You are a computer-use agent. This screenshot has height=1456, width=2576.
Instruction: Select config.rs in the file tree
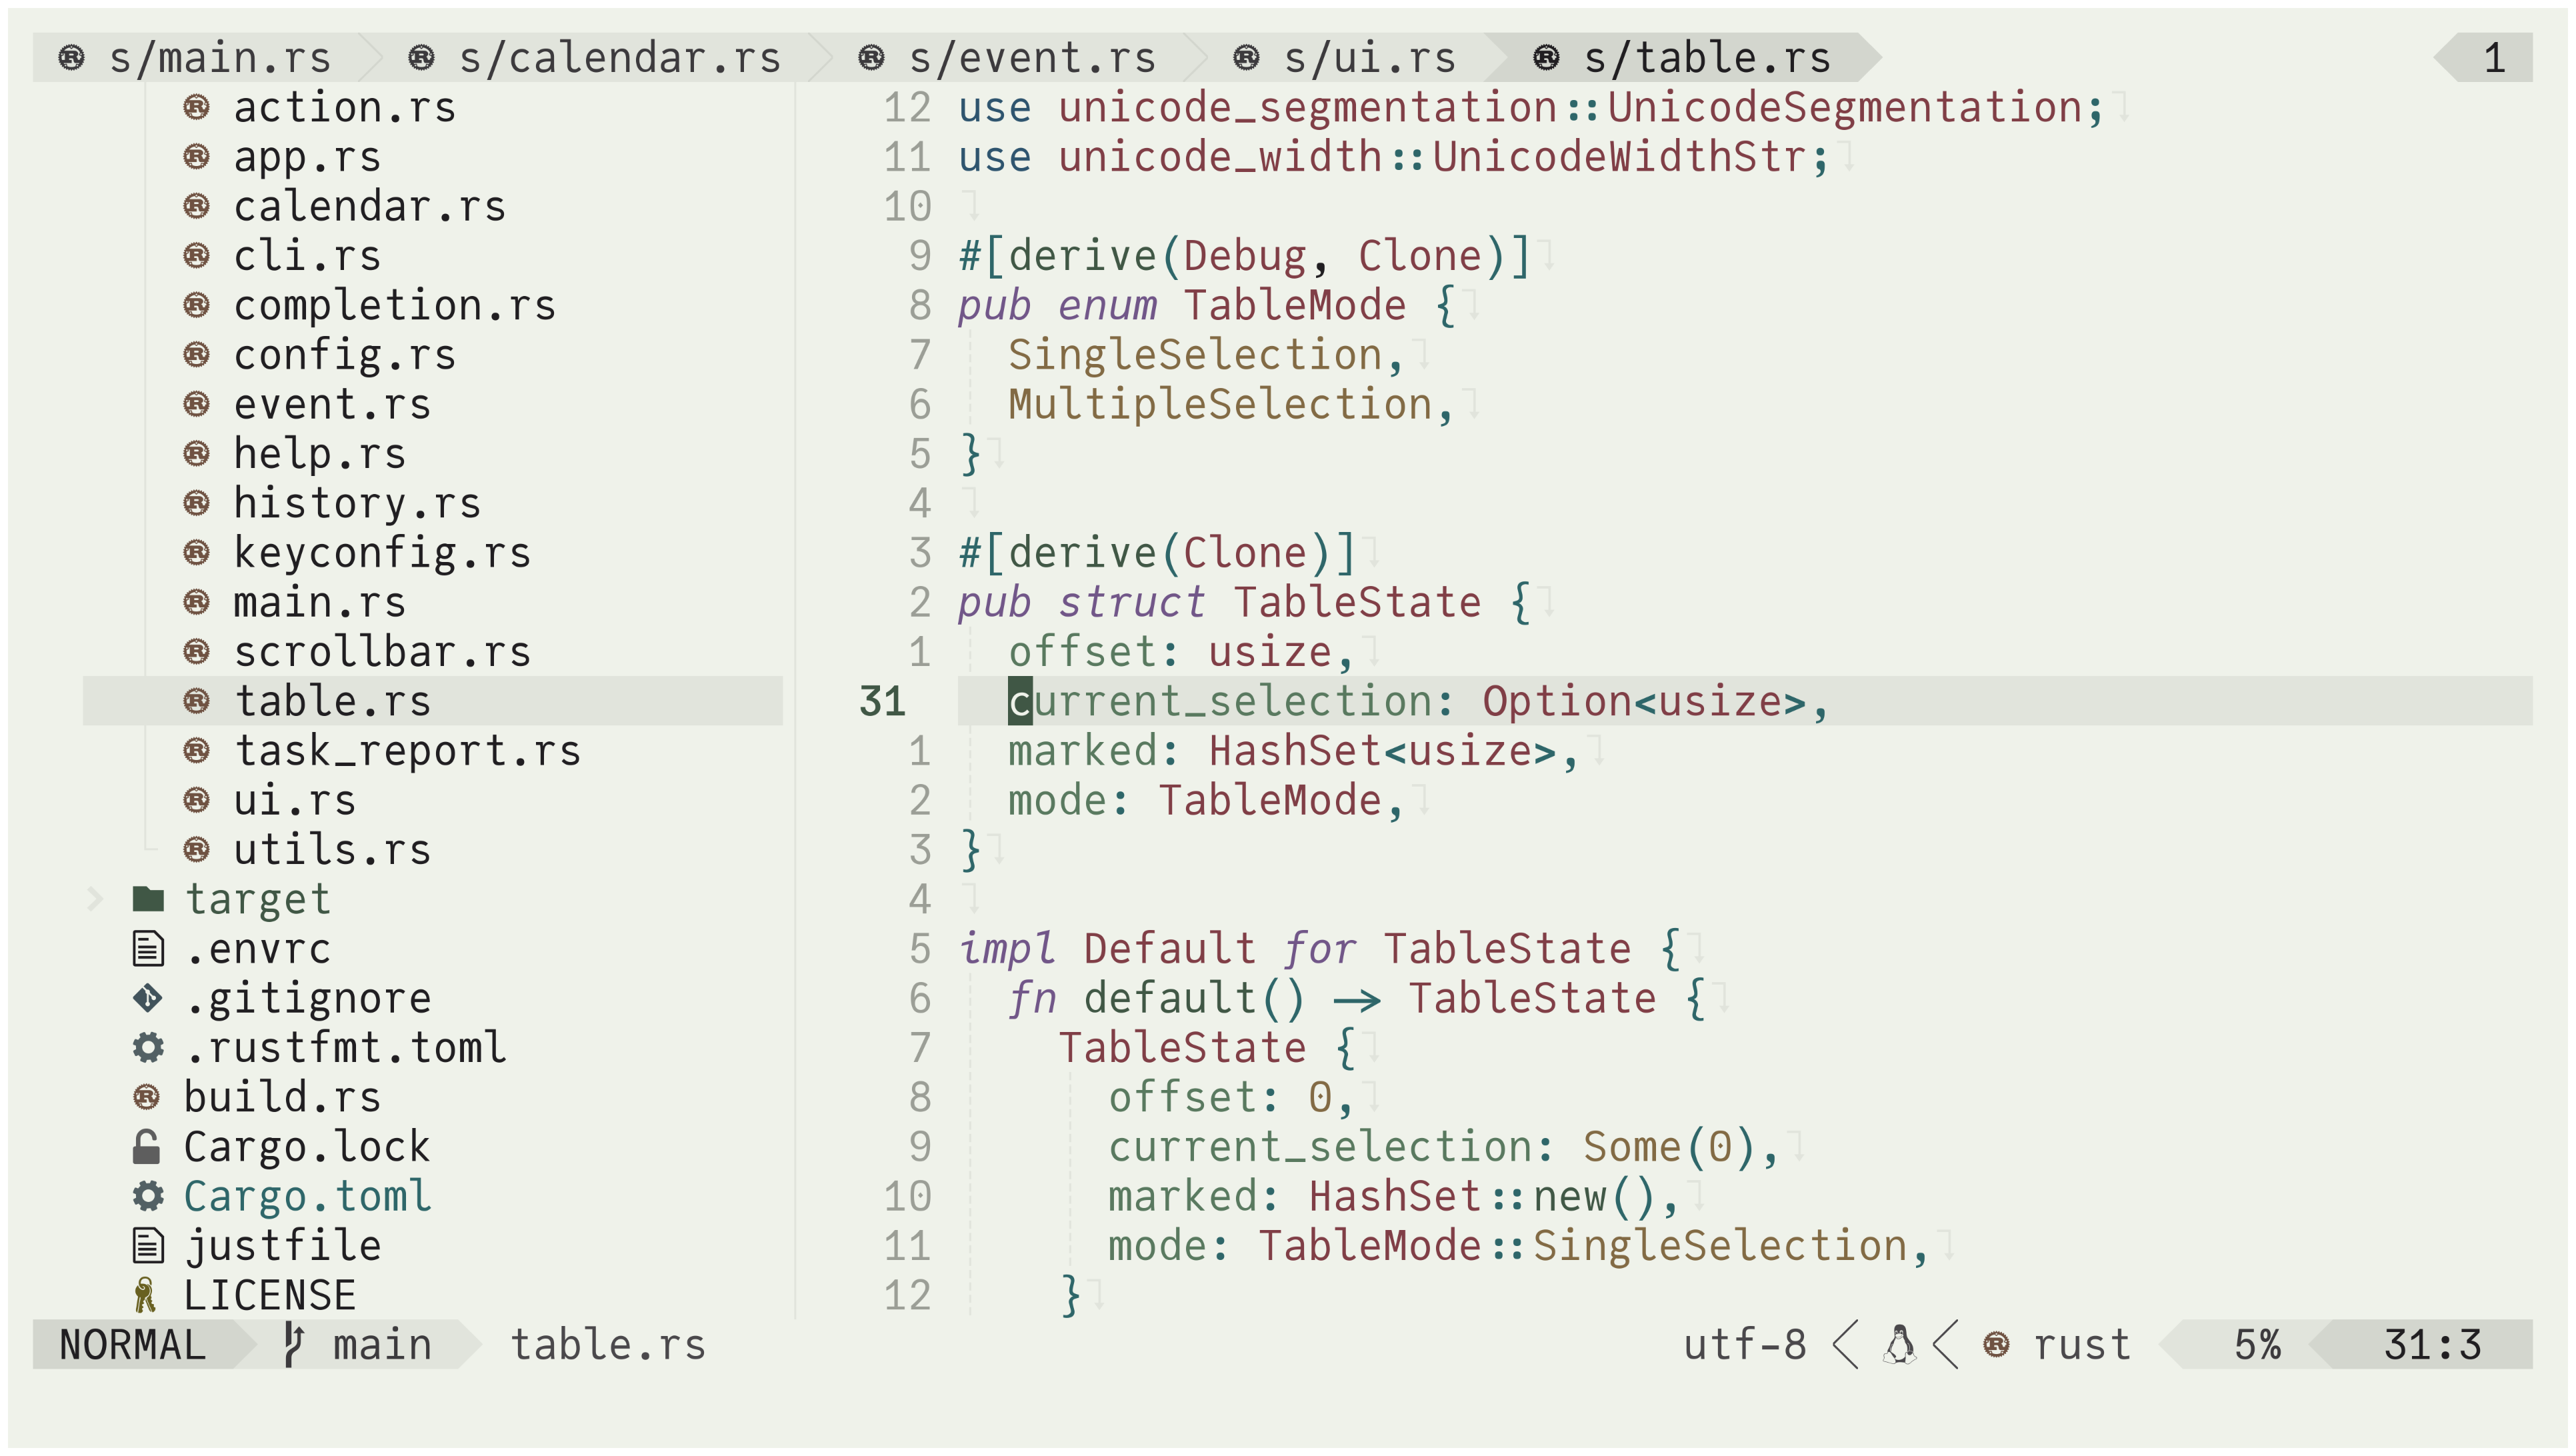pos(345,355)
